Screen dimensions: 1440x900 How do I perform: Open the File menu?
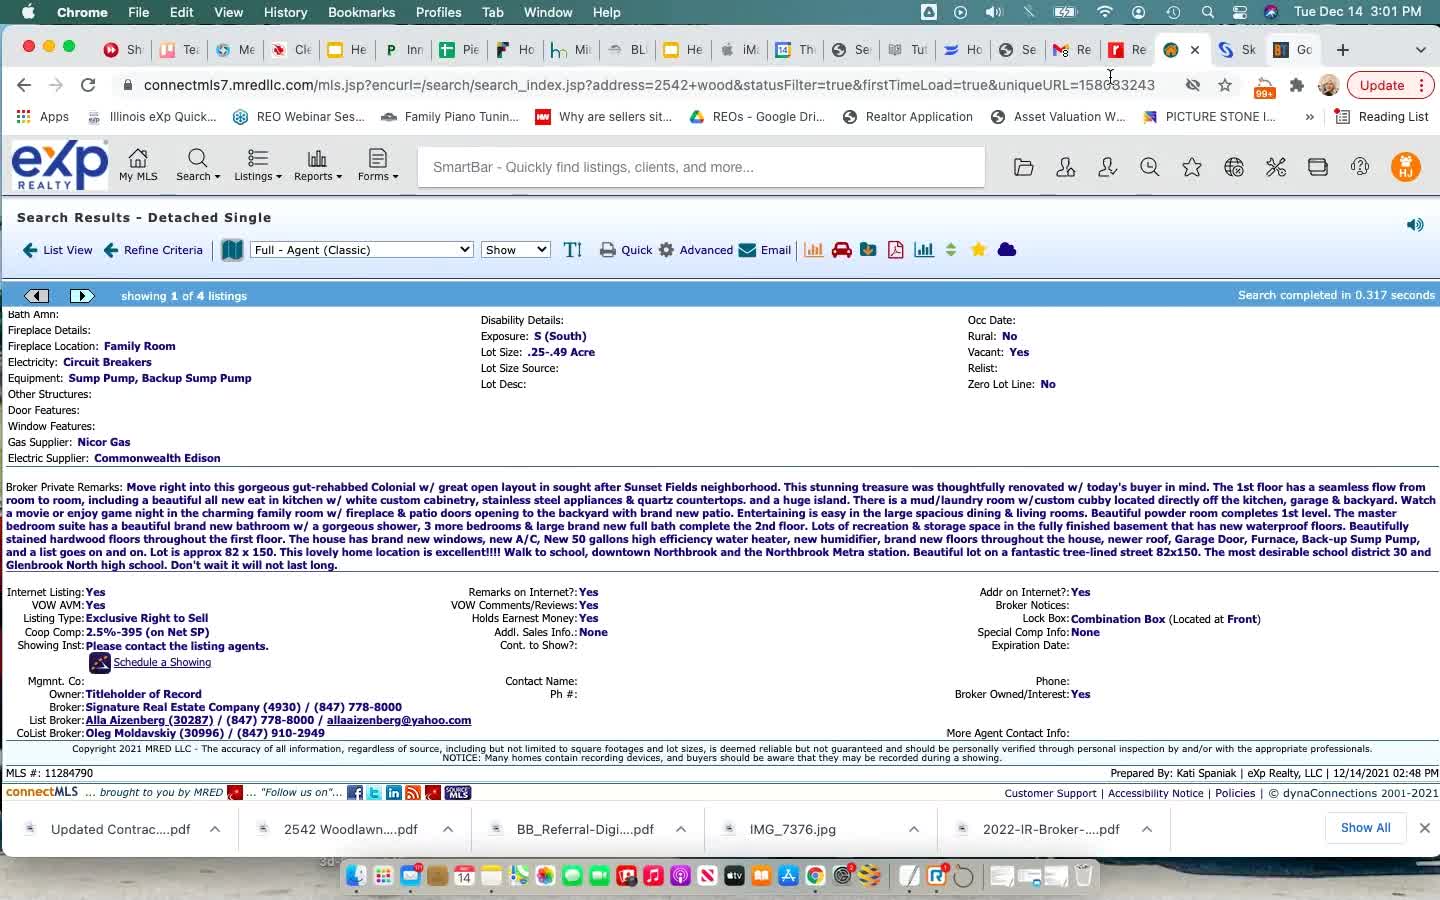[x=138, y=12]
